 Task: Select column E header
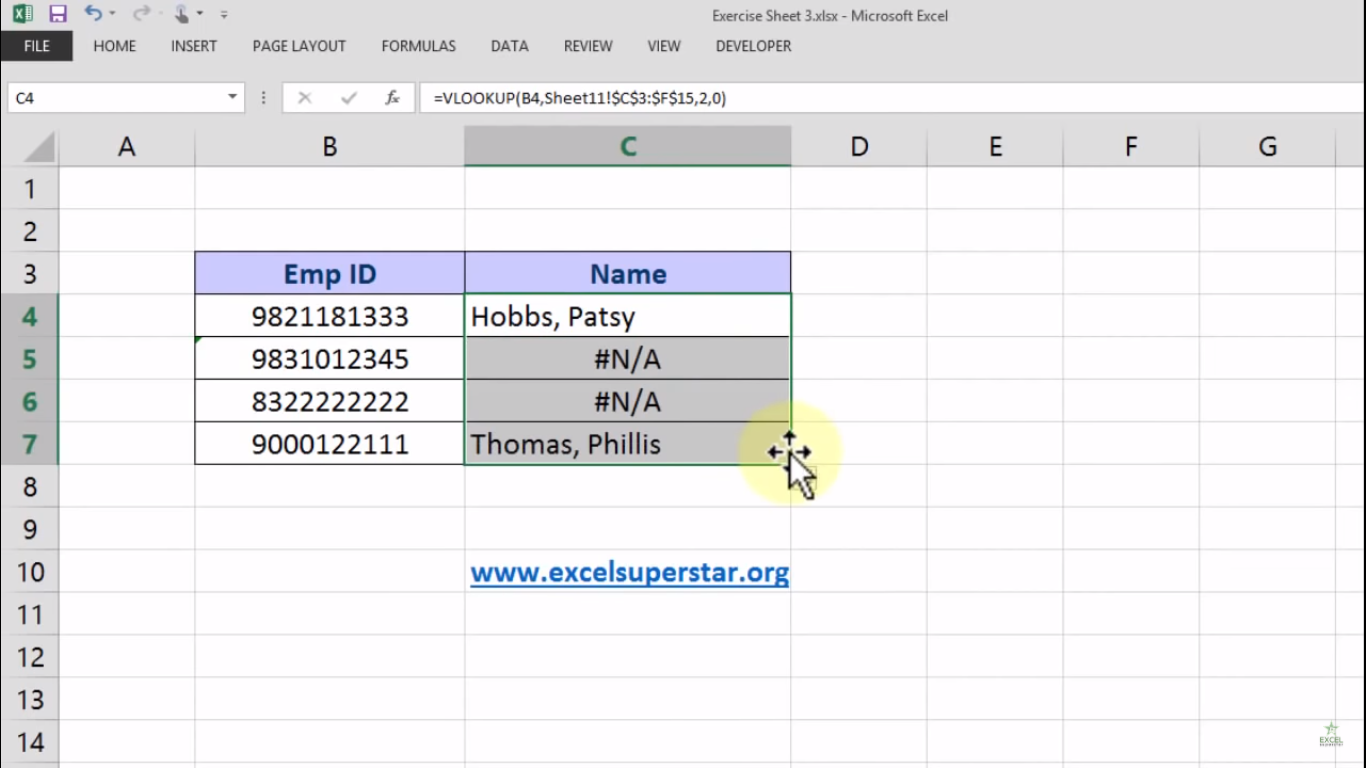995,147
